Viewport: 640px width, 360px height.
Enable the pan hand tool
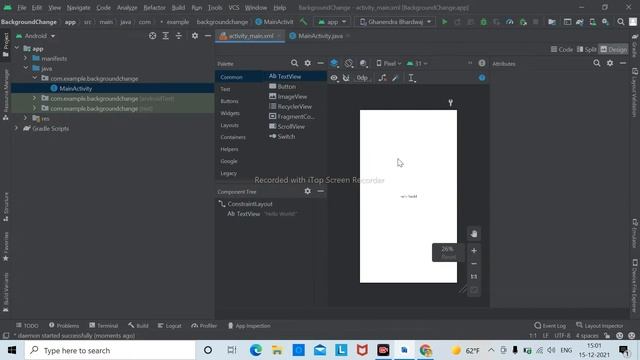click(474, 234)
